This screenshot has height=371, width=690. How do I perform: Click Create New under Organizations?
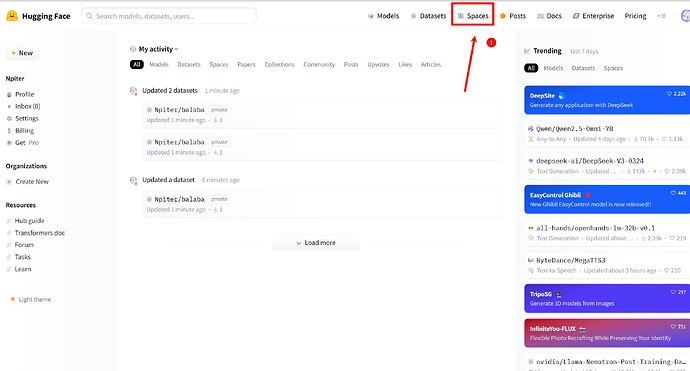(27, 181)
